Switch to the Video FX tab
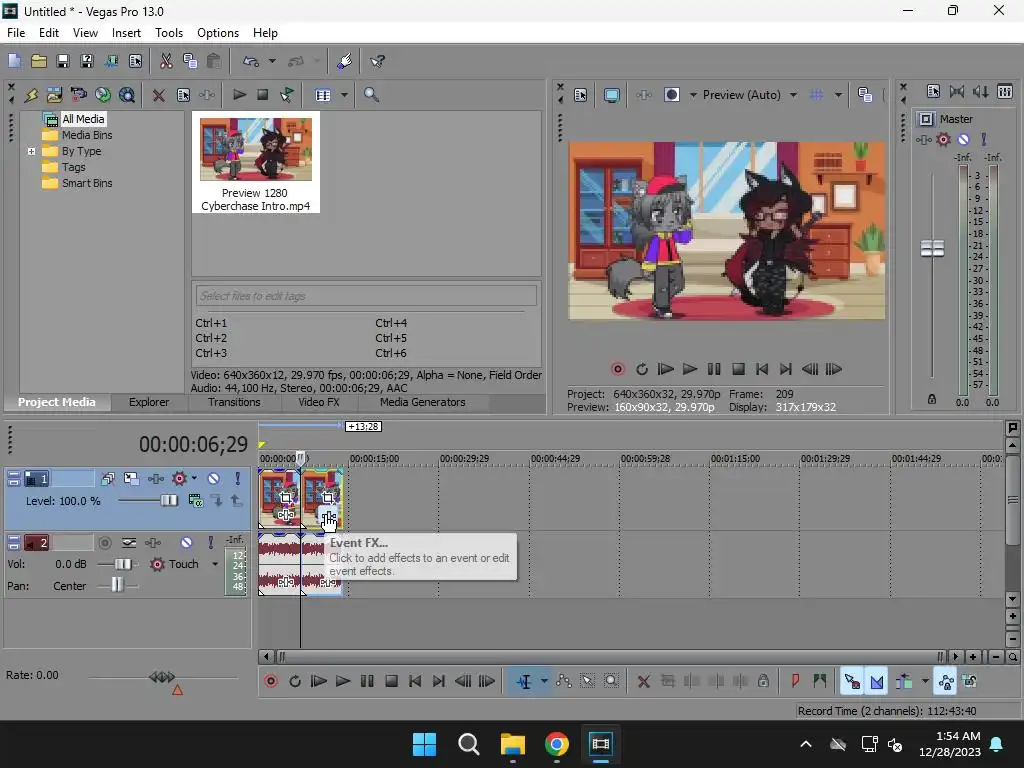 point(319,402)
